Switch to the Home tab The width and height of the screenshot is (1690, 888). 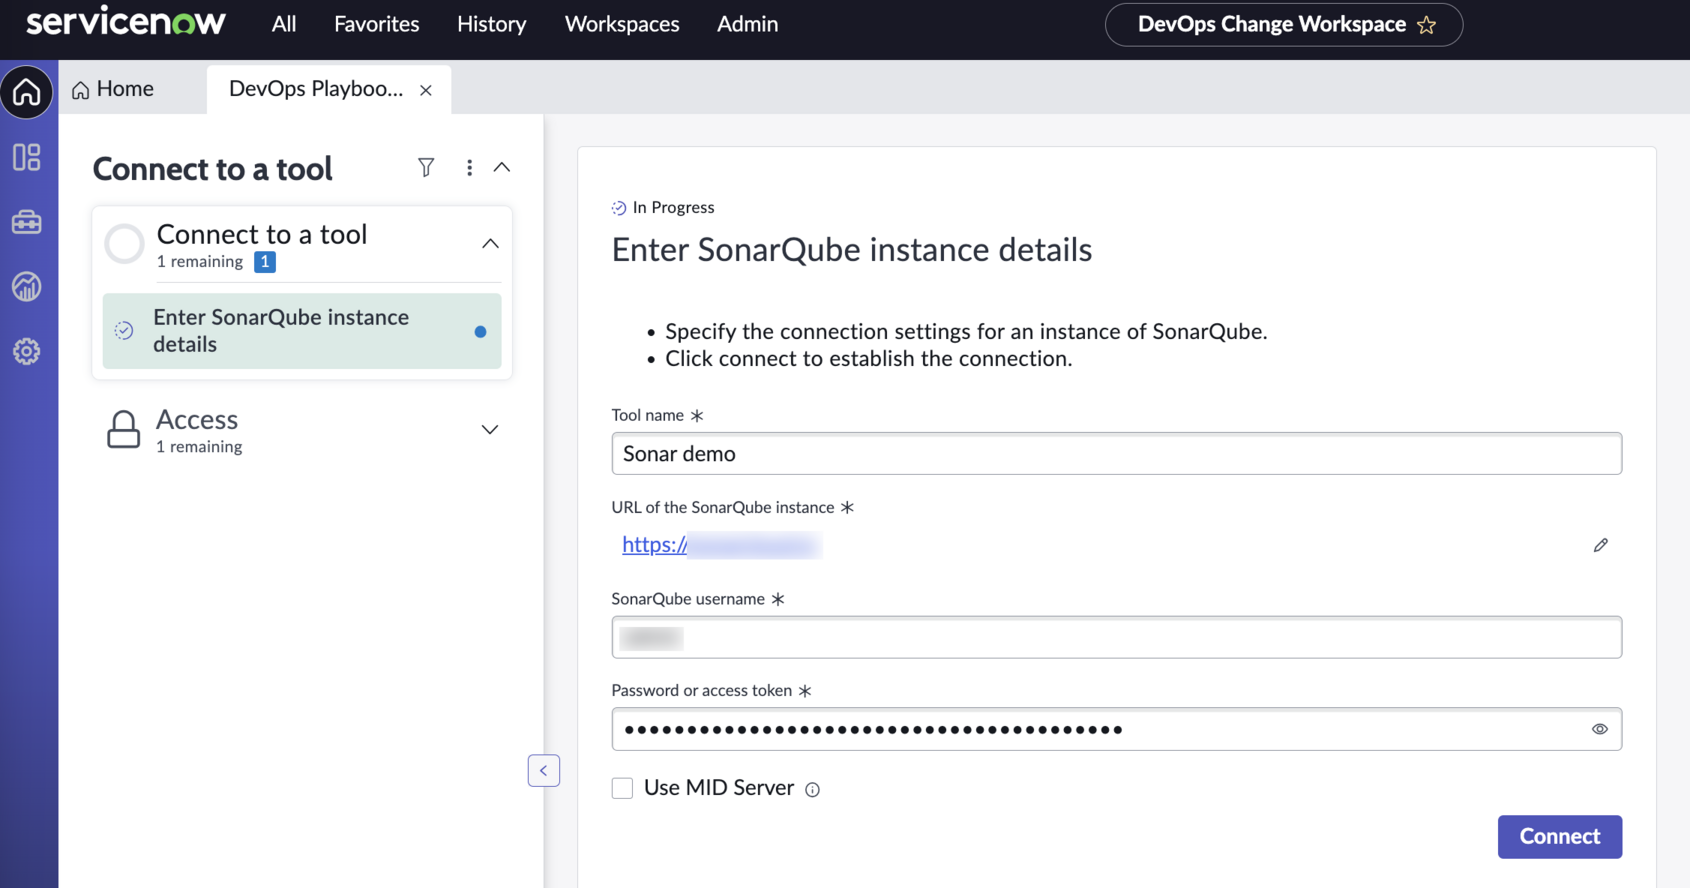113,89
